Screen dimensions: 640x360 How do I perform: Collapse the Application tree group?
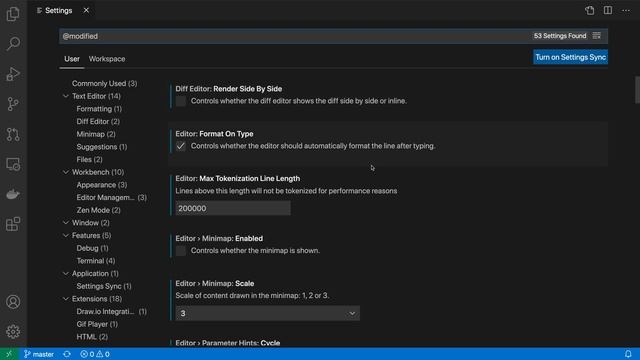click(66, 273)
